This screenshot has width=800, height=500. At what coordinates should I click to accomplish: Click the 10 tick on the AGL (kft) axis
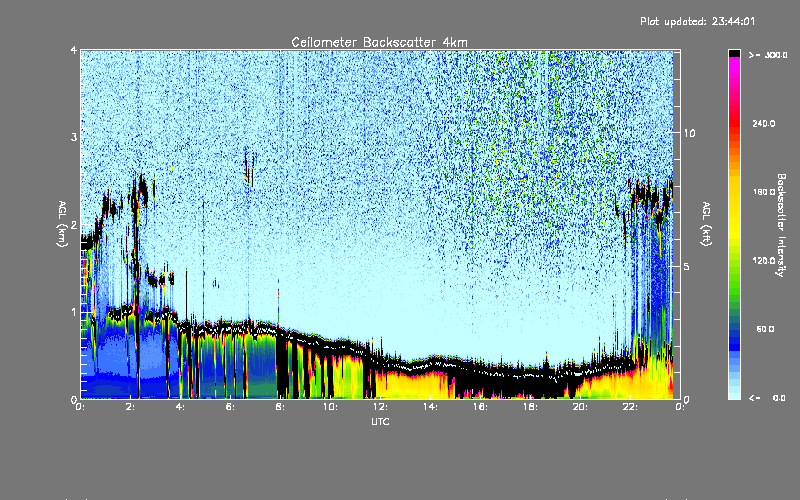pyautogui.click(x=689, y=133)
